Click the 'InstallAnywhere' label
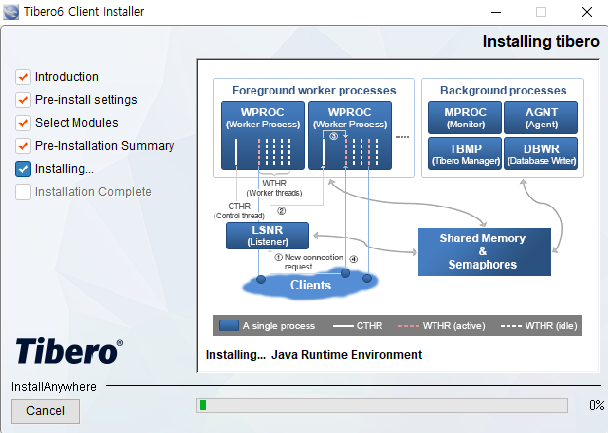The height and width of the screenshot is (433, 608). coord(54,387)
